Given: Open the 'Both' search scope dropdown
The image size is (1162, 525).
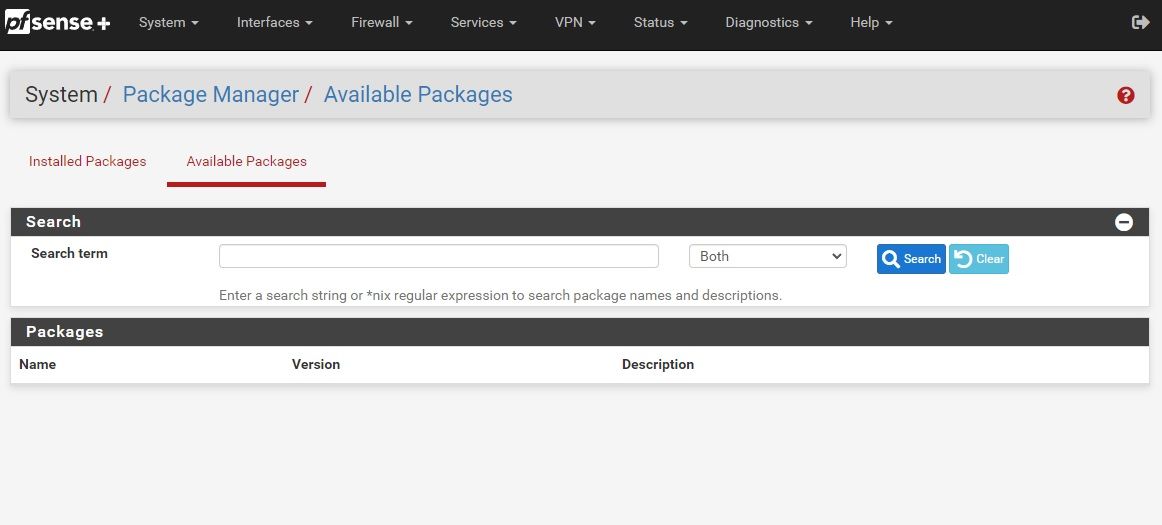Looking at the screenshot, I should point(767,256).
